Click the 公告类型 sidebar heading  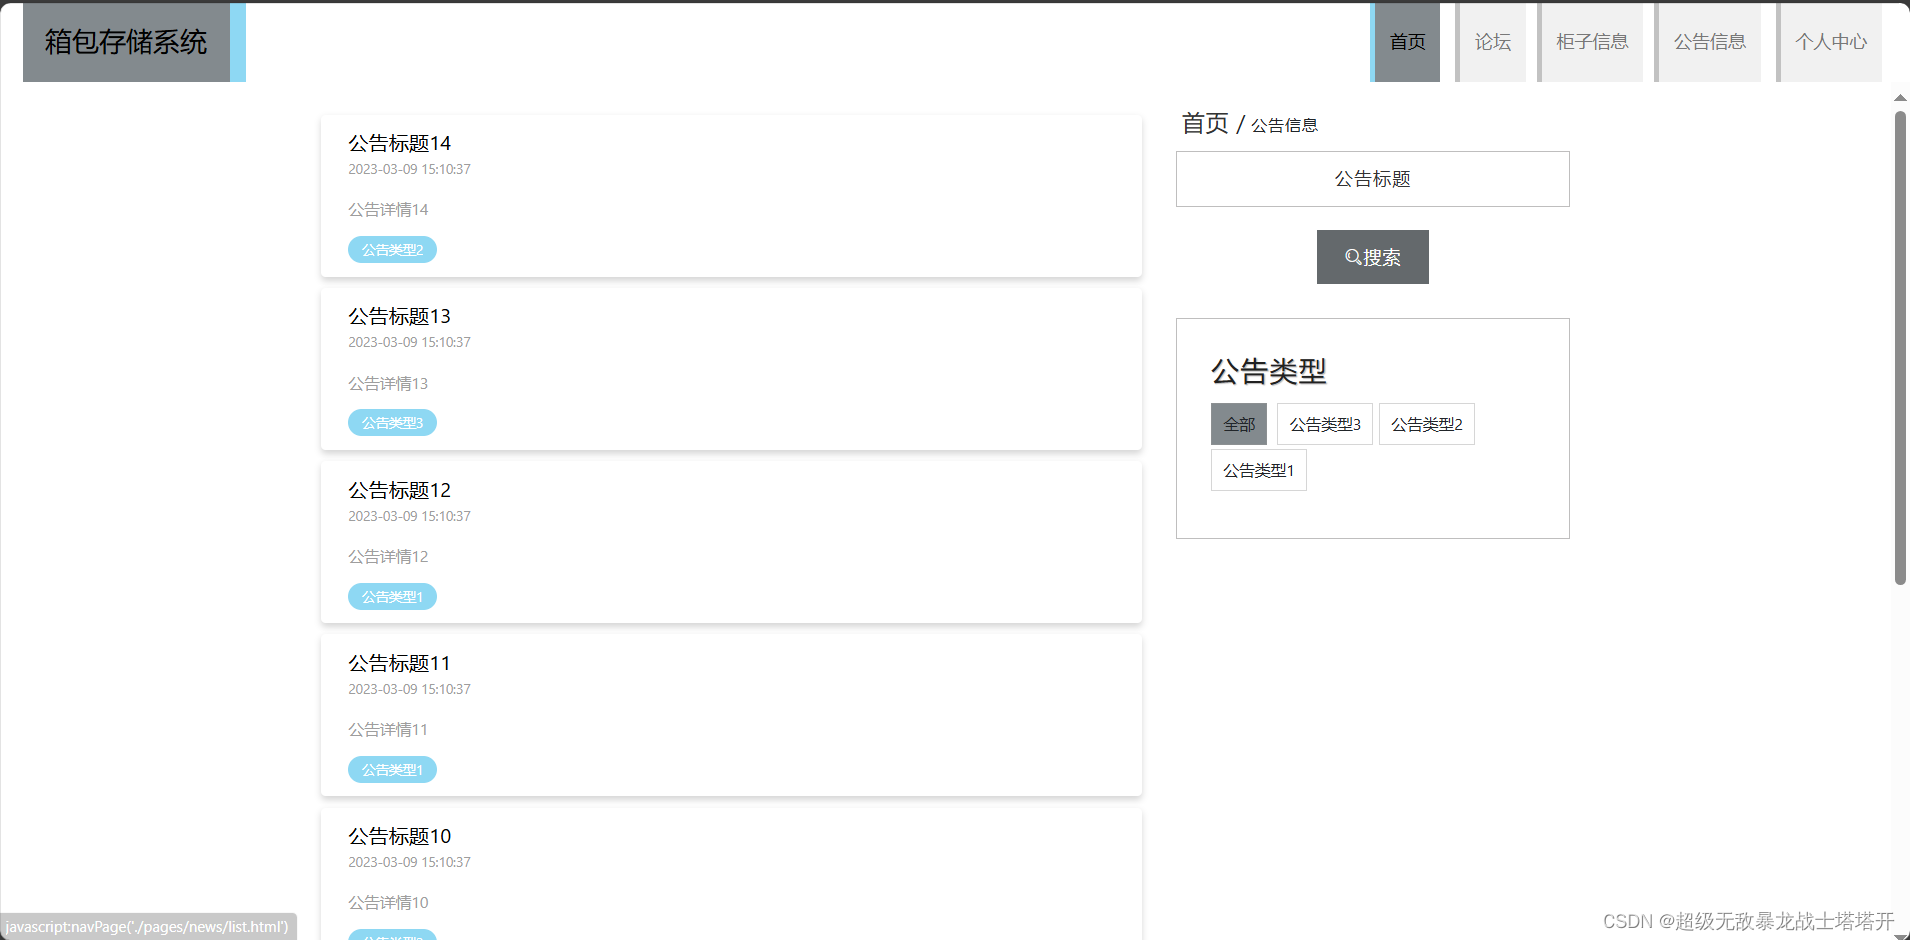click(1268, 372)
